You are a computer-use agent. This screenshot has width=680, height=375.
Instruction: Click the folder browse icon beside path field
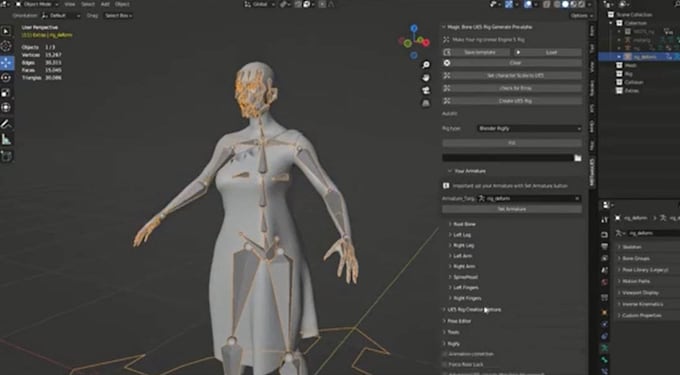[578, 158]
